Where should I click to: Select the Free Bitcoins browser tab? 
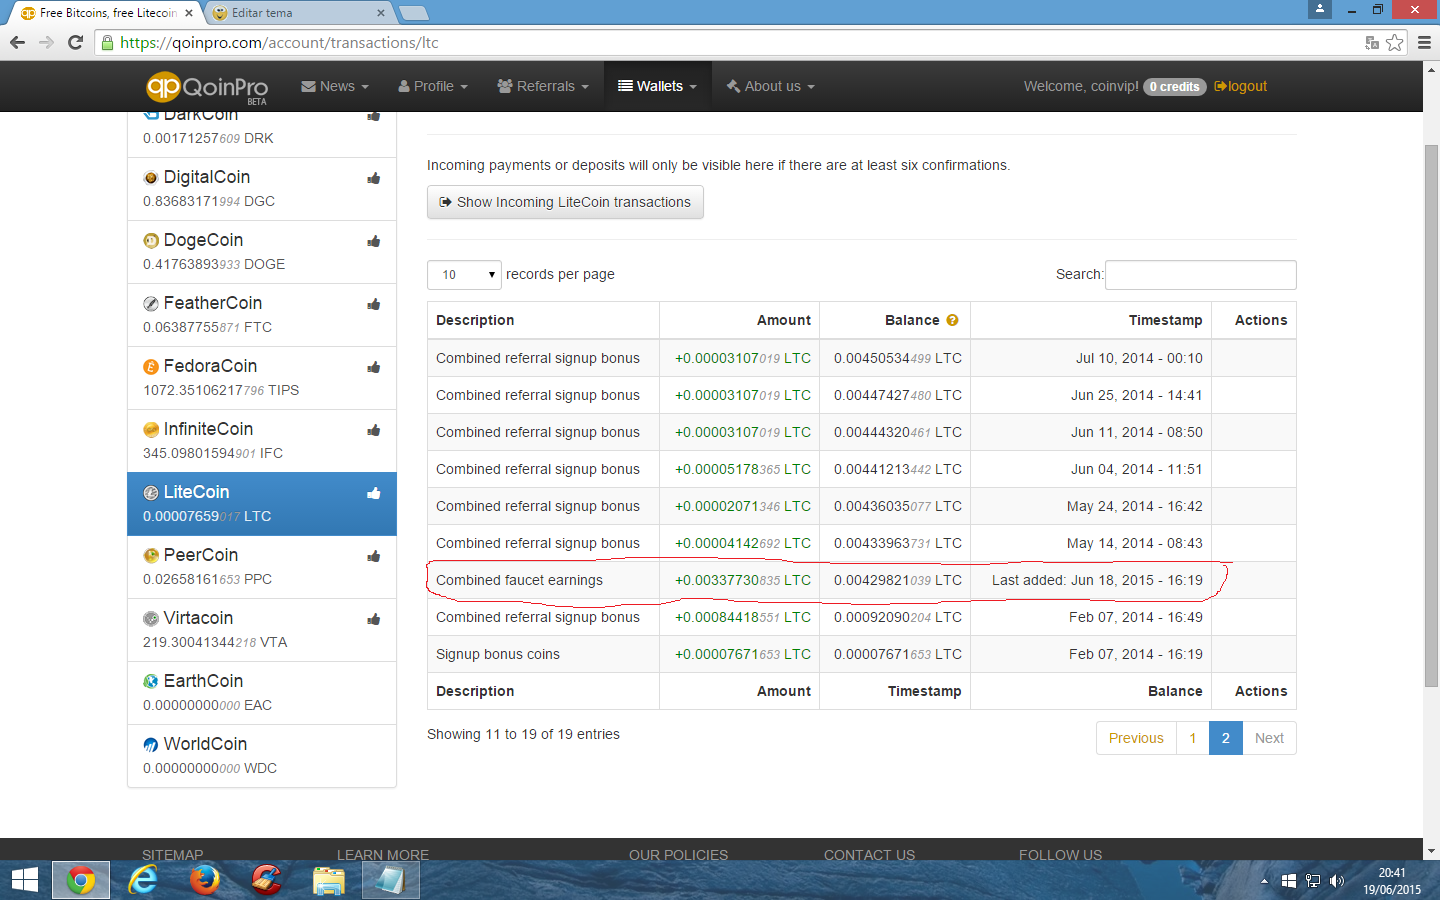[107, 13]
